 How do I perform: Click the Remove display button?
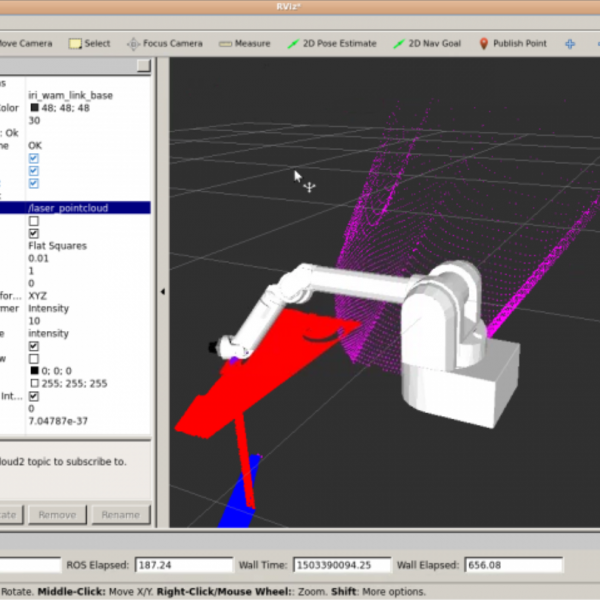57,515
